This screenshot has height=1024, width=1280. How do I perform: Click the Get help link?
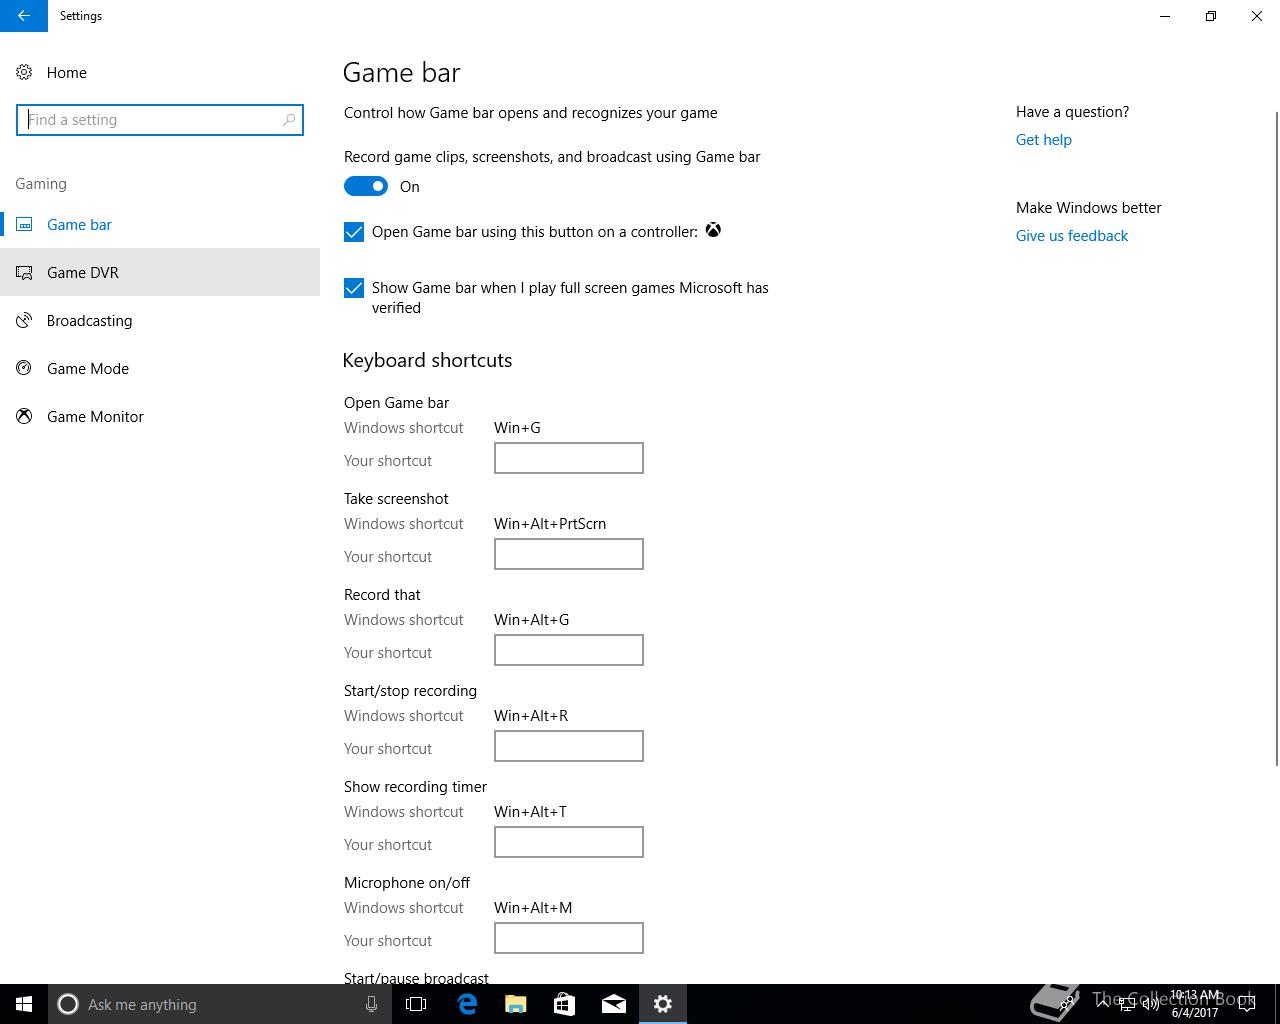pyautogui.click(x=1043, y=140)
